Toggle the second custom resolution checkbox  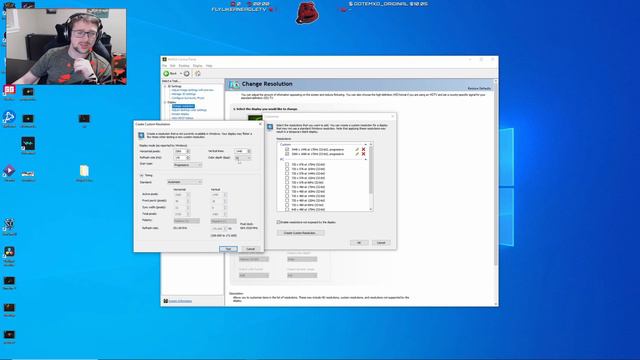[287, 154]
